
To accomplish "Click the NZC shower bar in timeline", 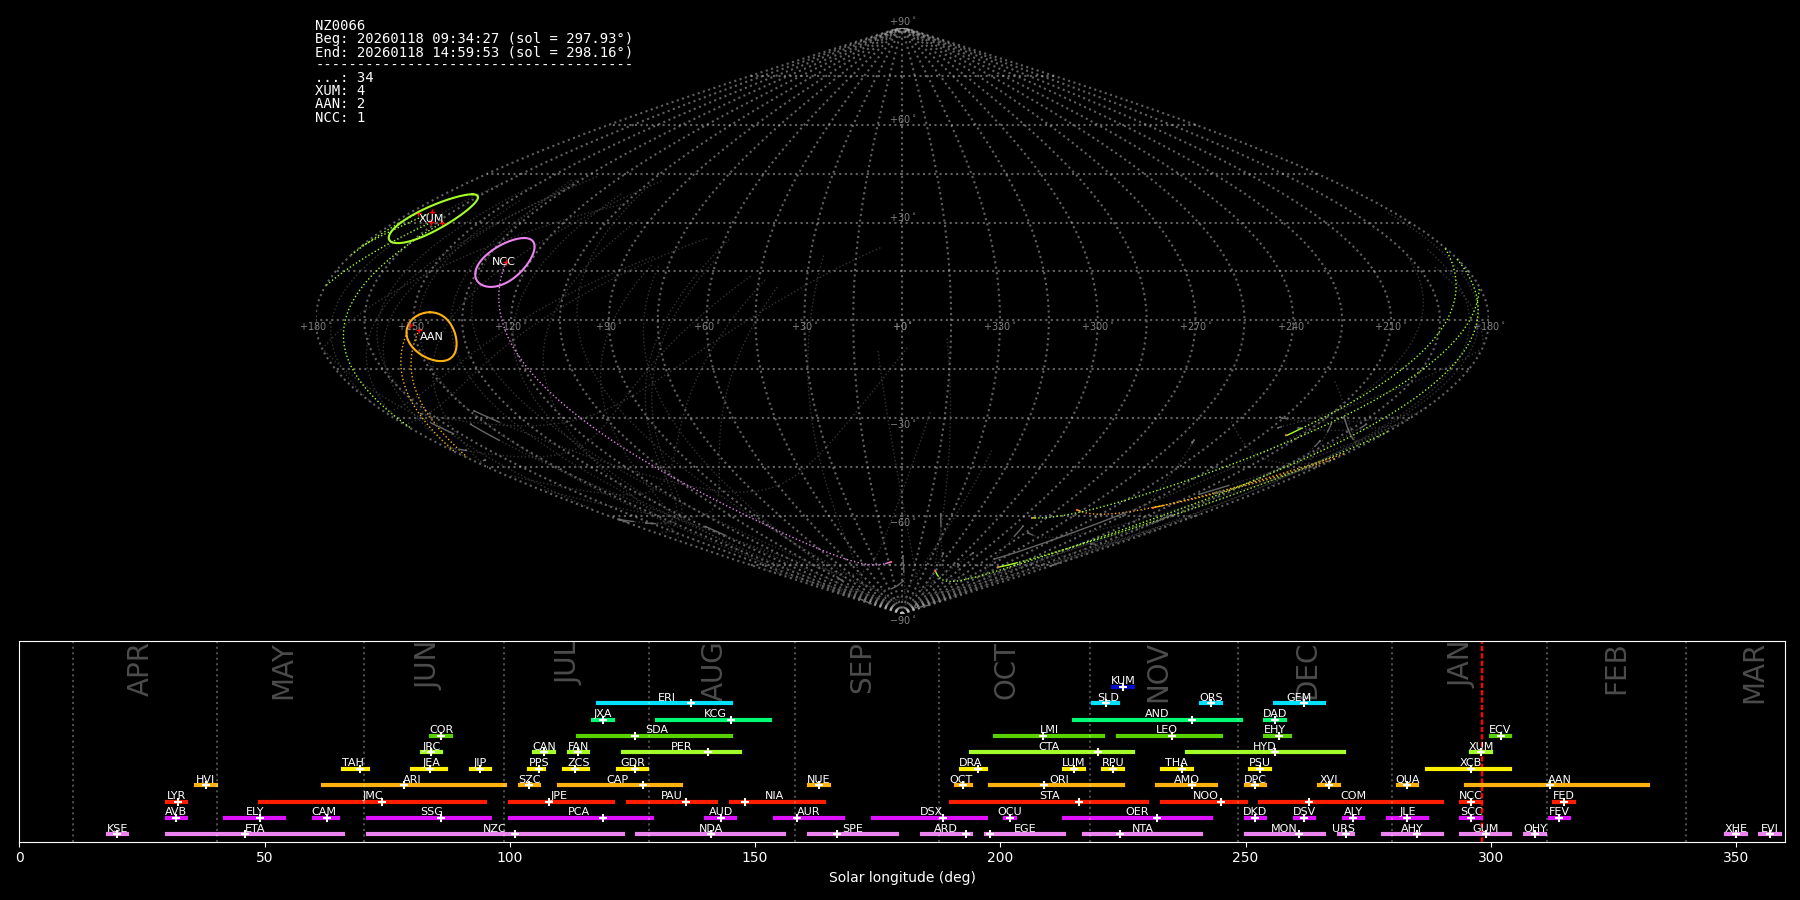I will click(x=495, y=834).
